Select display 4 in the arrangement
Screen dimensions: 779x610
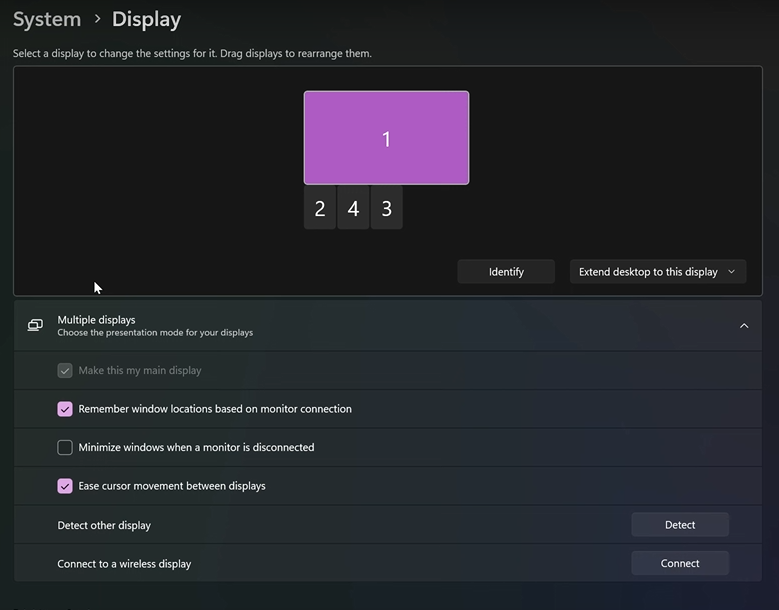[x=353, y=208]
